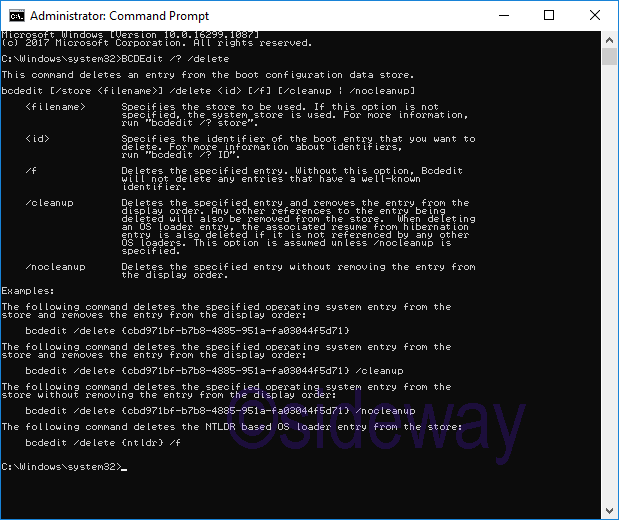The image size is (619, 520).
Task: Close the Command Prompt window
Action: [595, 16]
